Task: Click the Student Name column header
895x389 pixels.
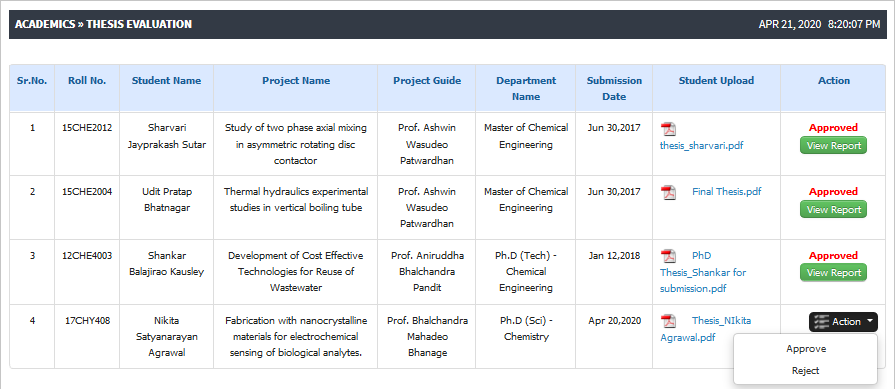Action: point(166,80)
